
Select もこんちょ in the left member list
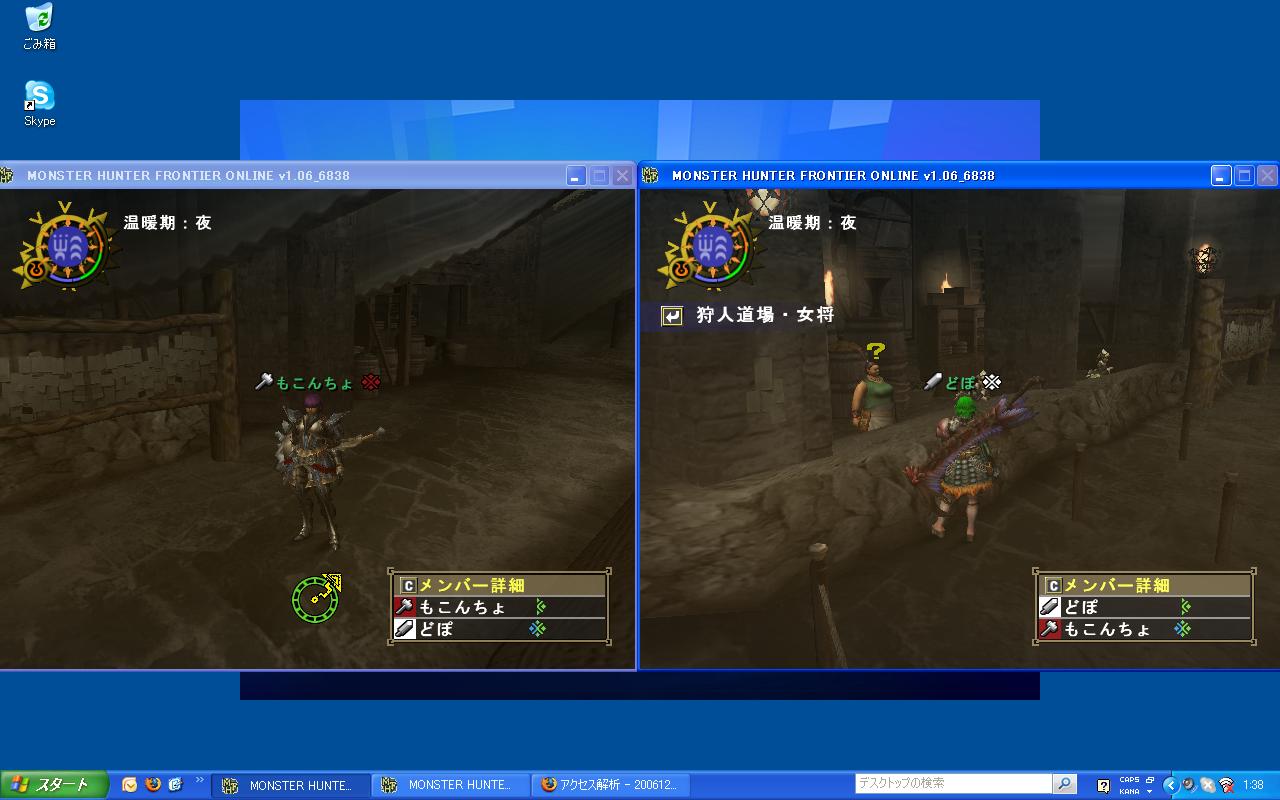pyautogui.click(x=500, y=607)
